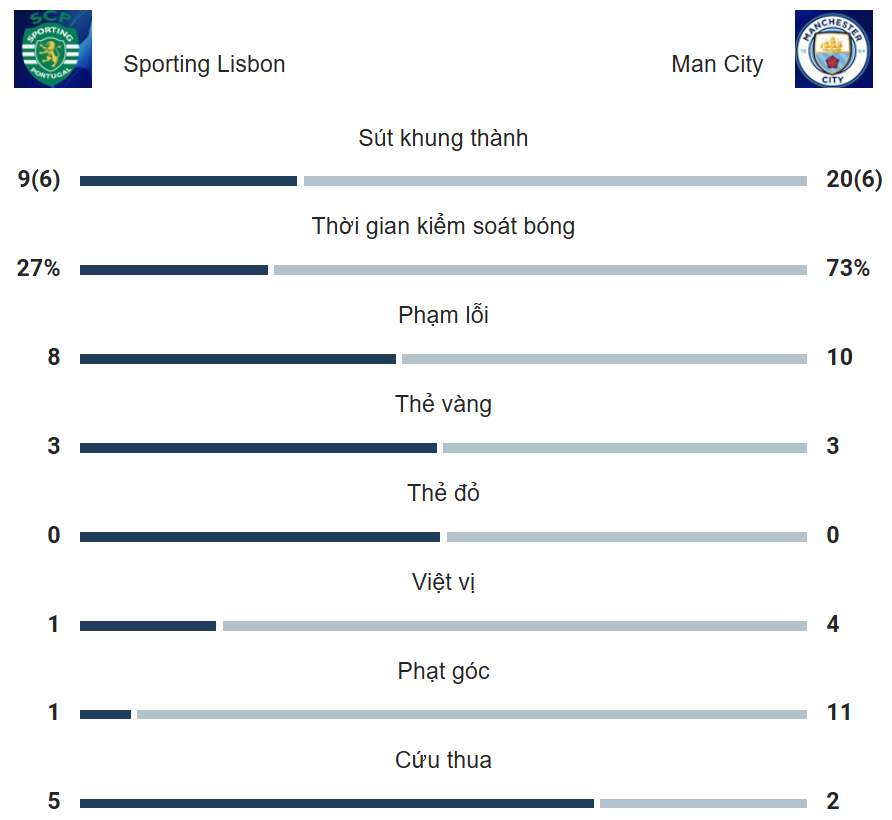Select the Thẻ đỏ stat label
This screenshot has width=892, height=820.
443,493
